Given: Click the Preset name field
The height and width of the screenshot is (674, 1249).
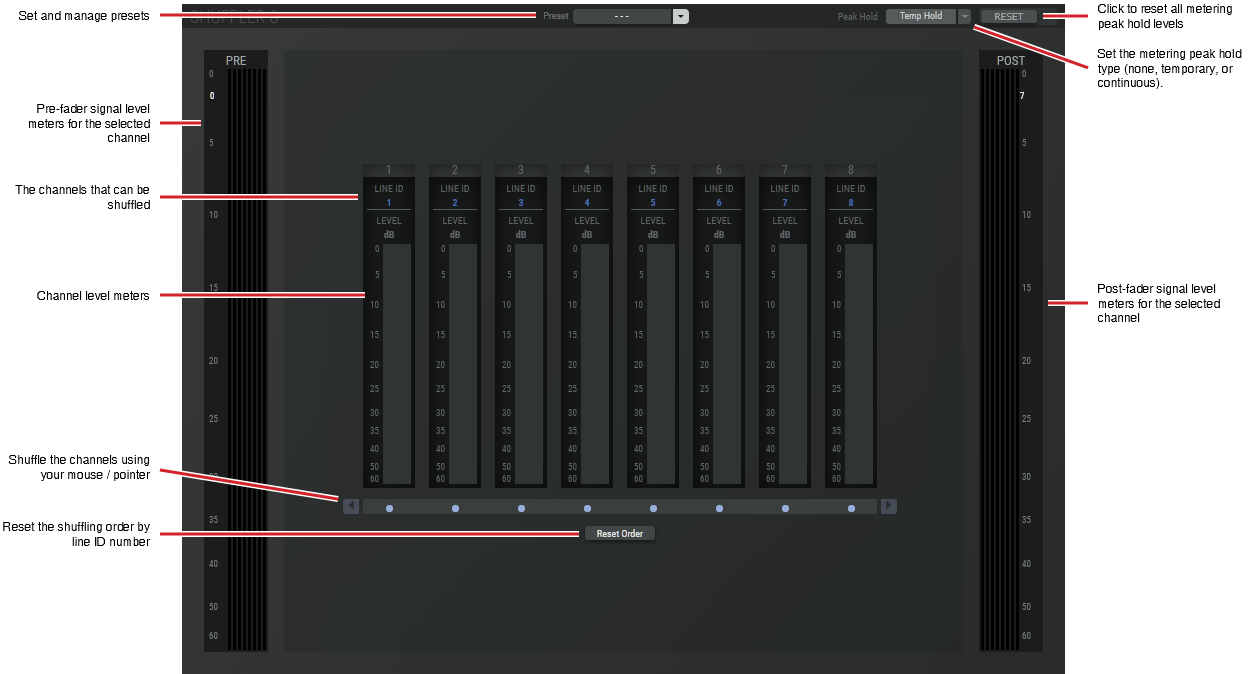Looking at the screenshot, I should (622, 16).
